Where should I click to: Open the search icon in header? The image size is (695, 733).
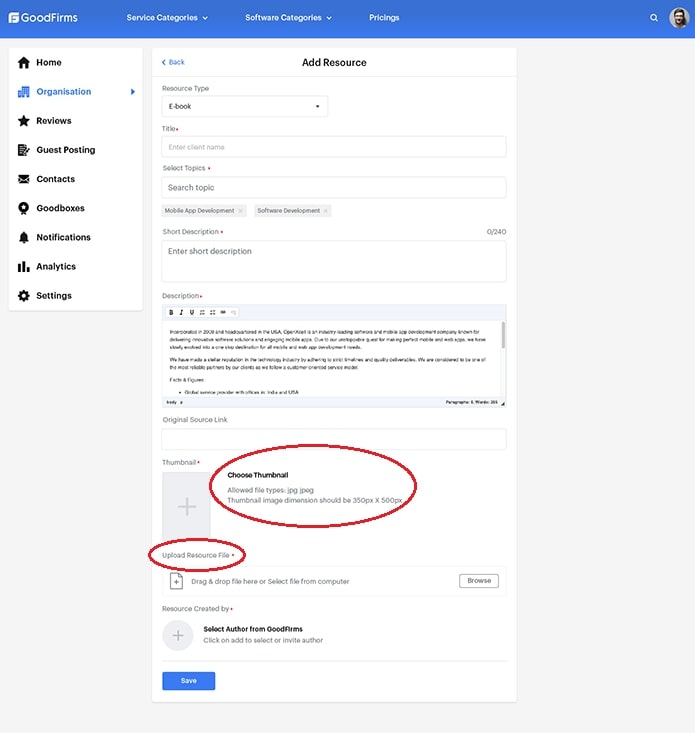[x=654, y=18]
